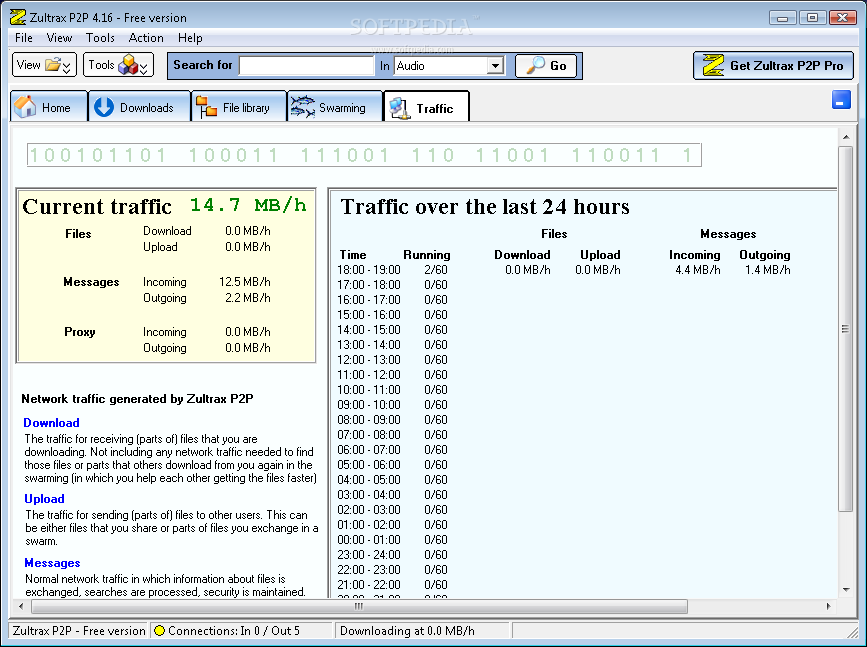Click the File library folders icon

[x=206, y=107]
